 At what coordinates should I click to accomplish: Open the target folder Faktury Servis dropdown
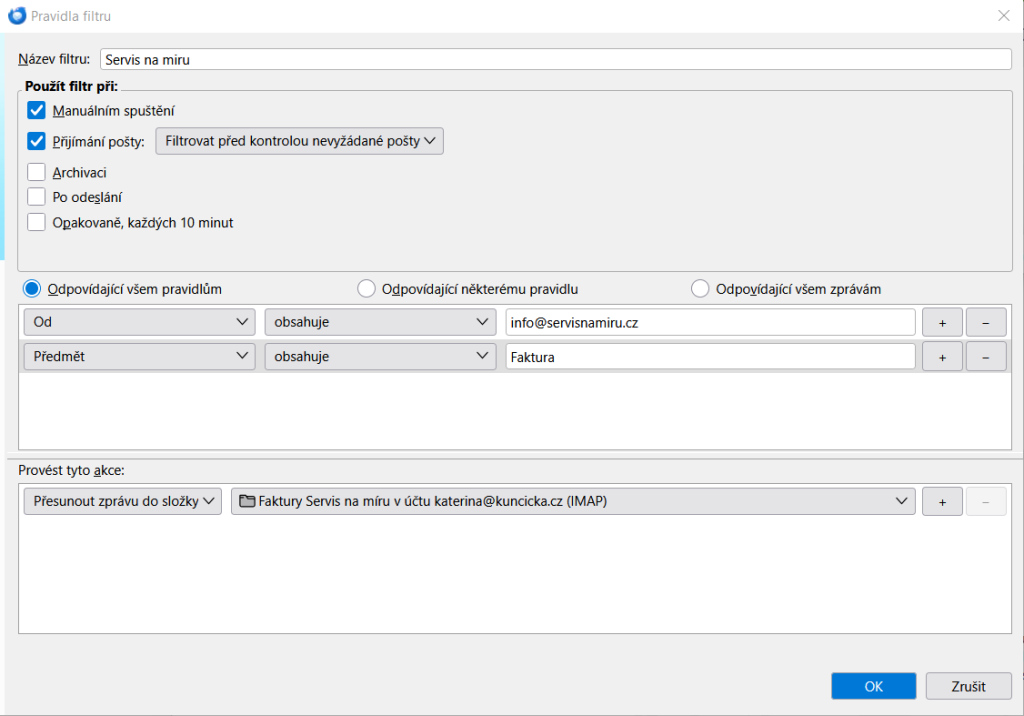pyautogui.click(x=572, y=502)
